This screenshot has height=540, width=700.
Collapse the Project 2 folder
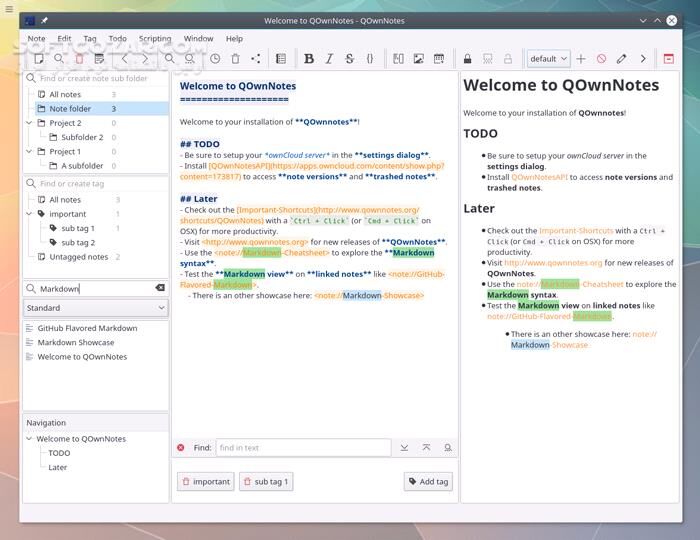coord(29,123)
